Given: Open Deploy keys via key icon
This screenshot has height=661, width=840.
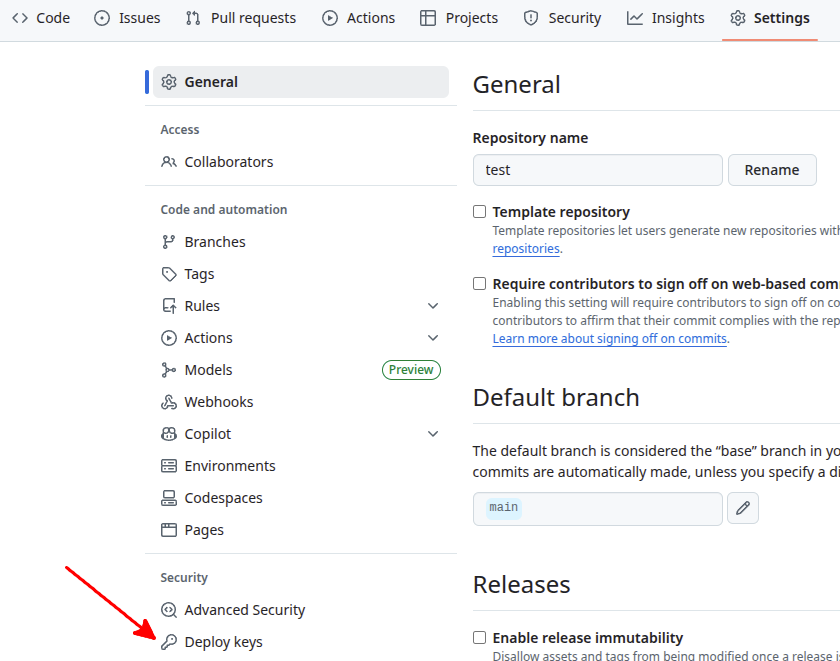Looking at the screenshot, I should pyautogui.click(x=169, y=642).
